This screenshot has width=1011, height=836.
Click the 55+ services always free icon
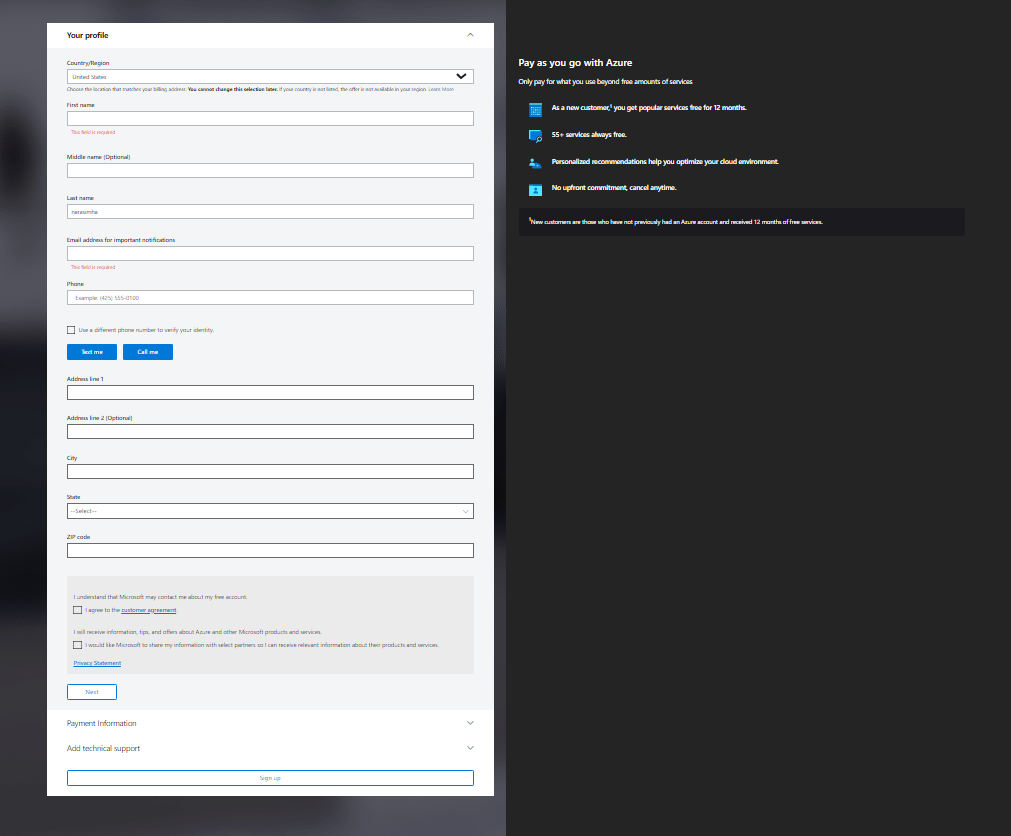[x=535, y=136]
